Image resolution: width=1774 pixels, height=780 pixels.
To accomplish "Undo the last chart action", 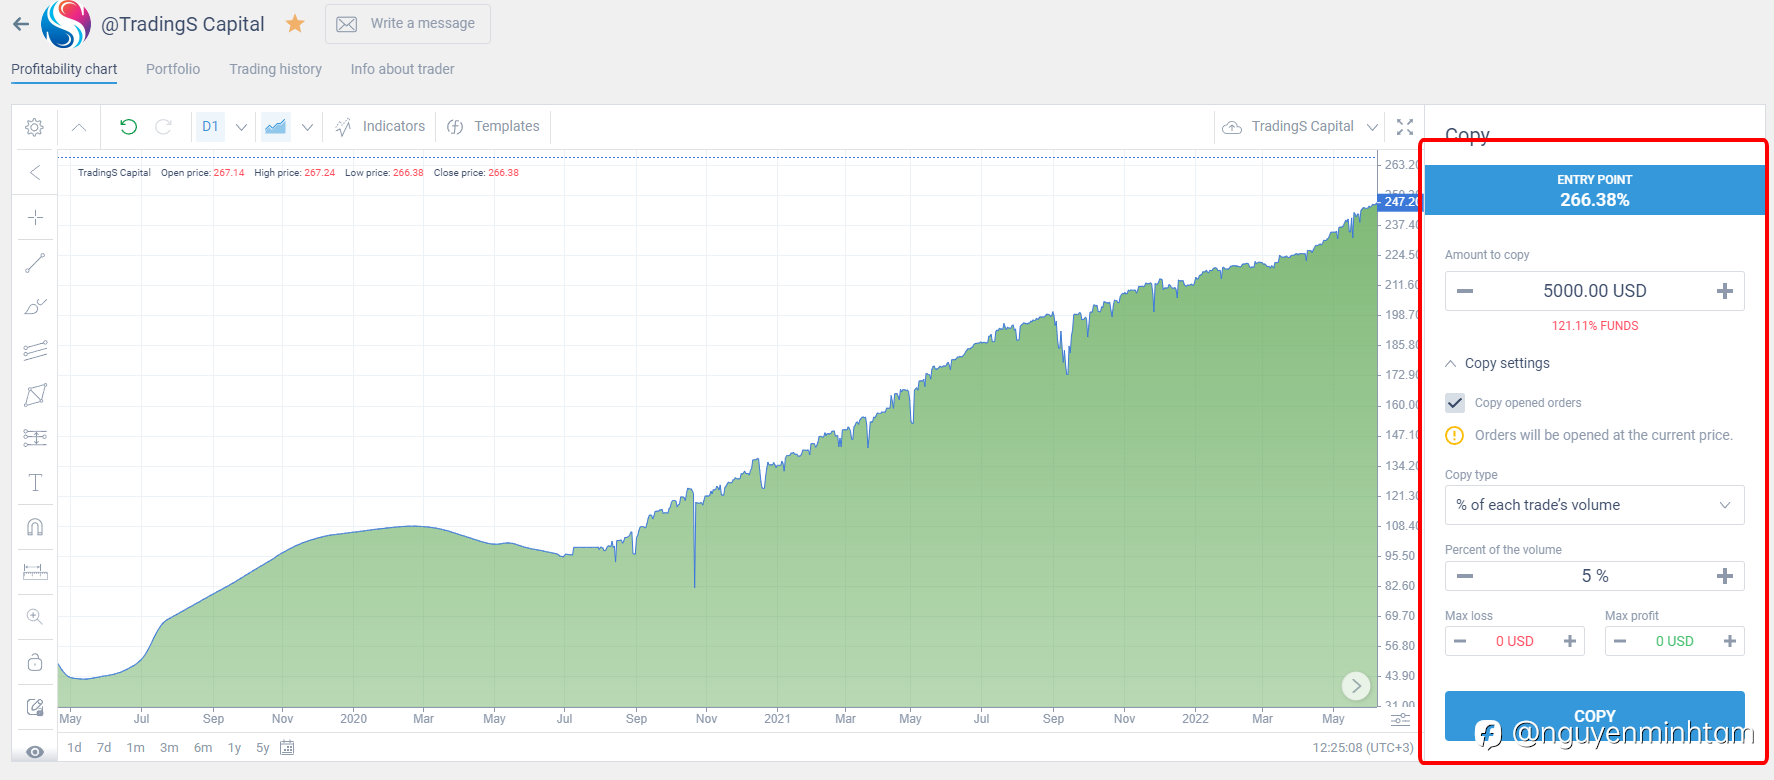I will (x=128, y=126).
